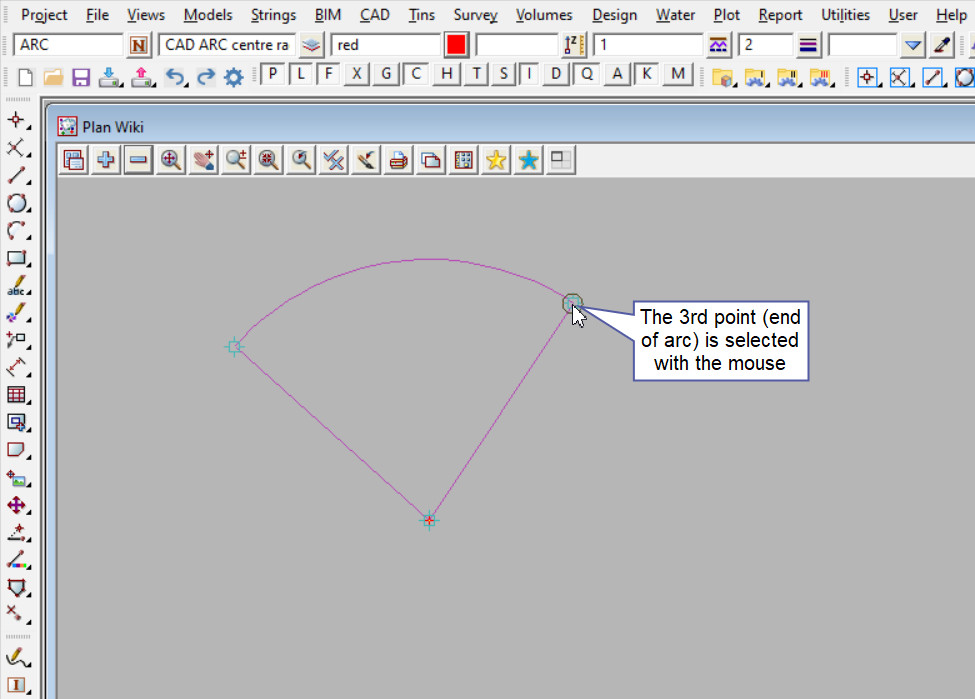Toggle the P snap button

[272, 74]
